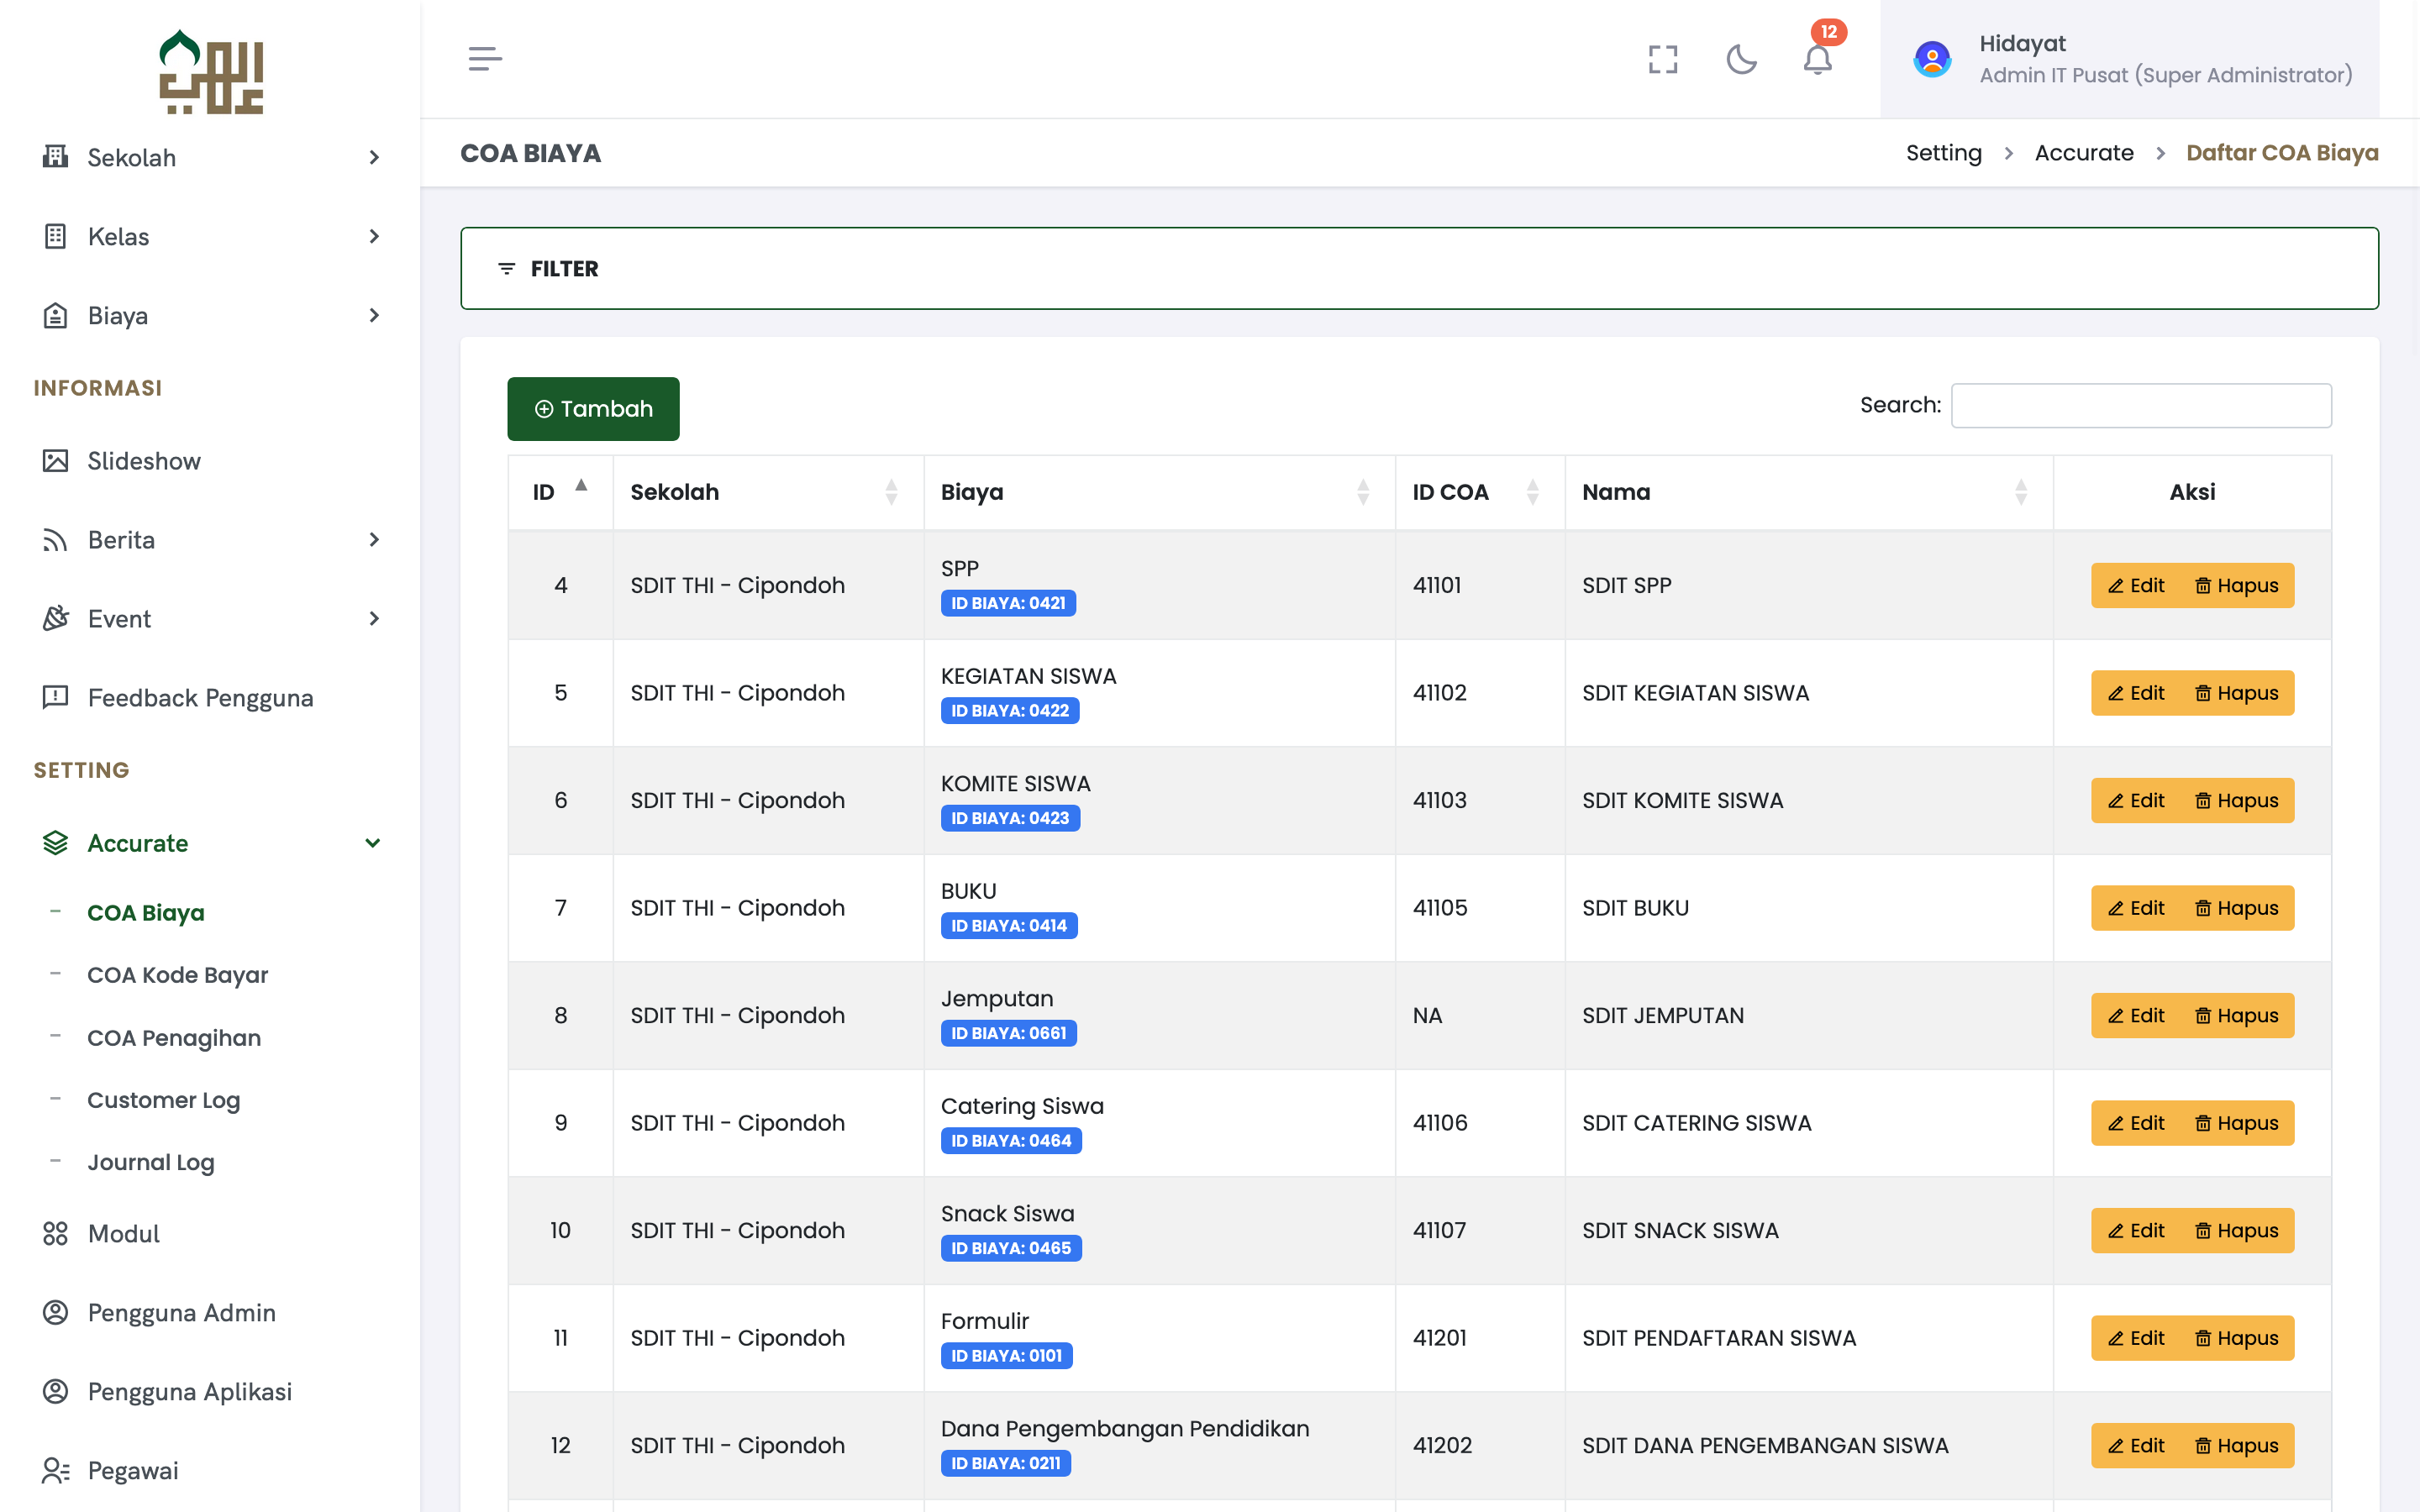Image resolution: width=2420 pixels, height=1512 pixels.
Task: Open notifications bell with 12 badge
Action: pos(1818,59)
